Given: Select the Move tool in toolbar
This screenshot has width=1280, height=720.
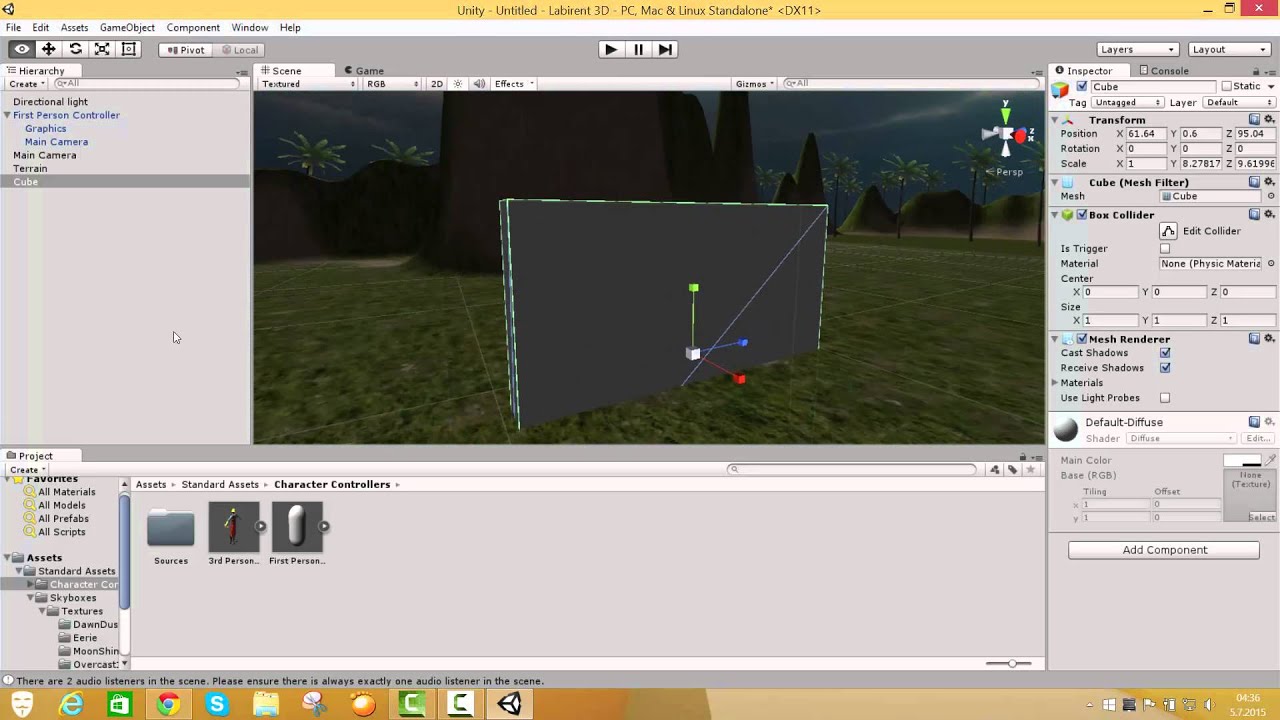Looking at the screenshot, I should click(48, 49).
